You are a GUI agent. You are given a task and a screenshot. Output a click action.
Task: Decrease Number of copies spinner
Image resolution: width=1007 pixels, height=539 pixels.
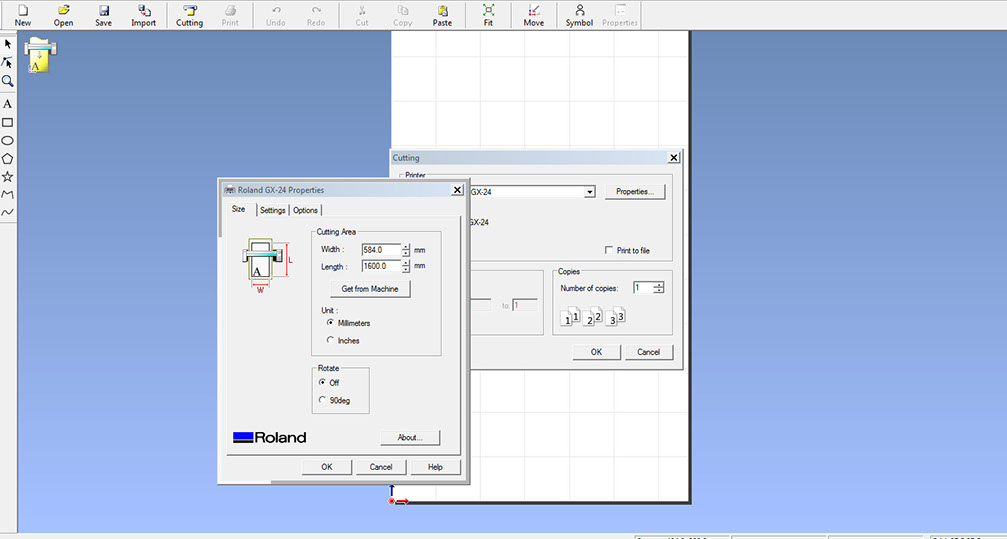[658, 291]
